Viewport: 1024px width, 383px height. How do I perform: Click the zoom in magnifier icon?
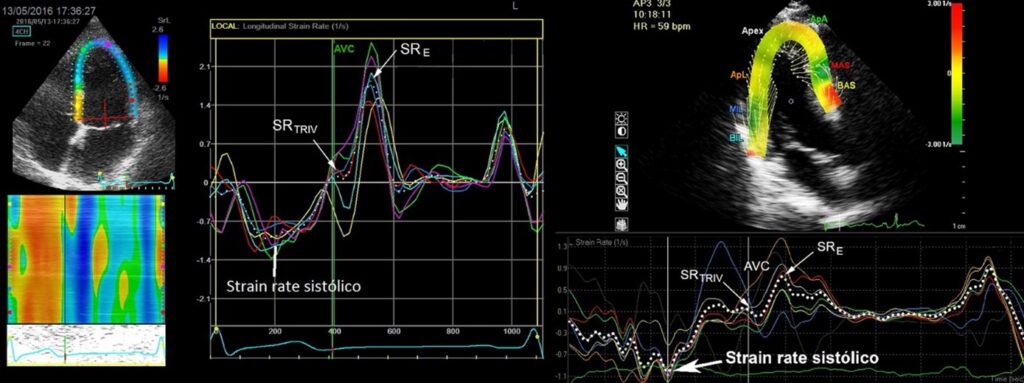point(622,165)
